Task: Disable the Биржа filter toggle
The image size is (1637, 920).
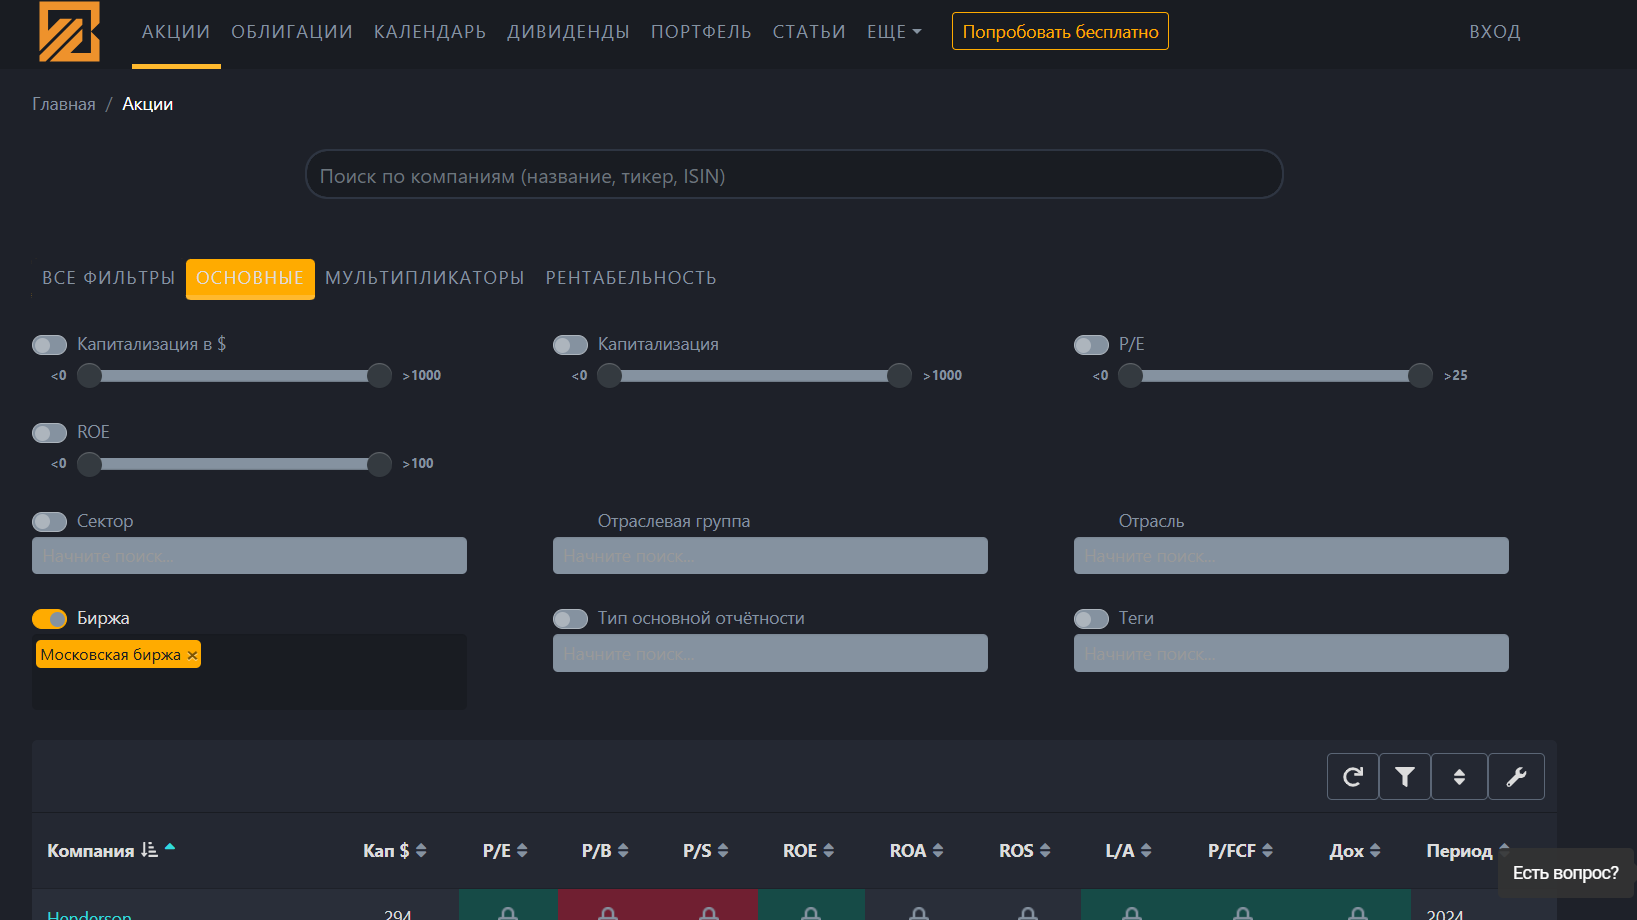Action: (49, 619)
